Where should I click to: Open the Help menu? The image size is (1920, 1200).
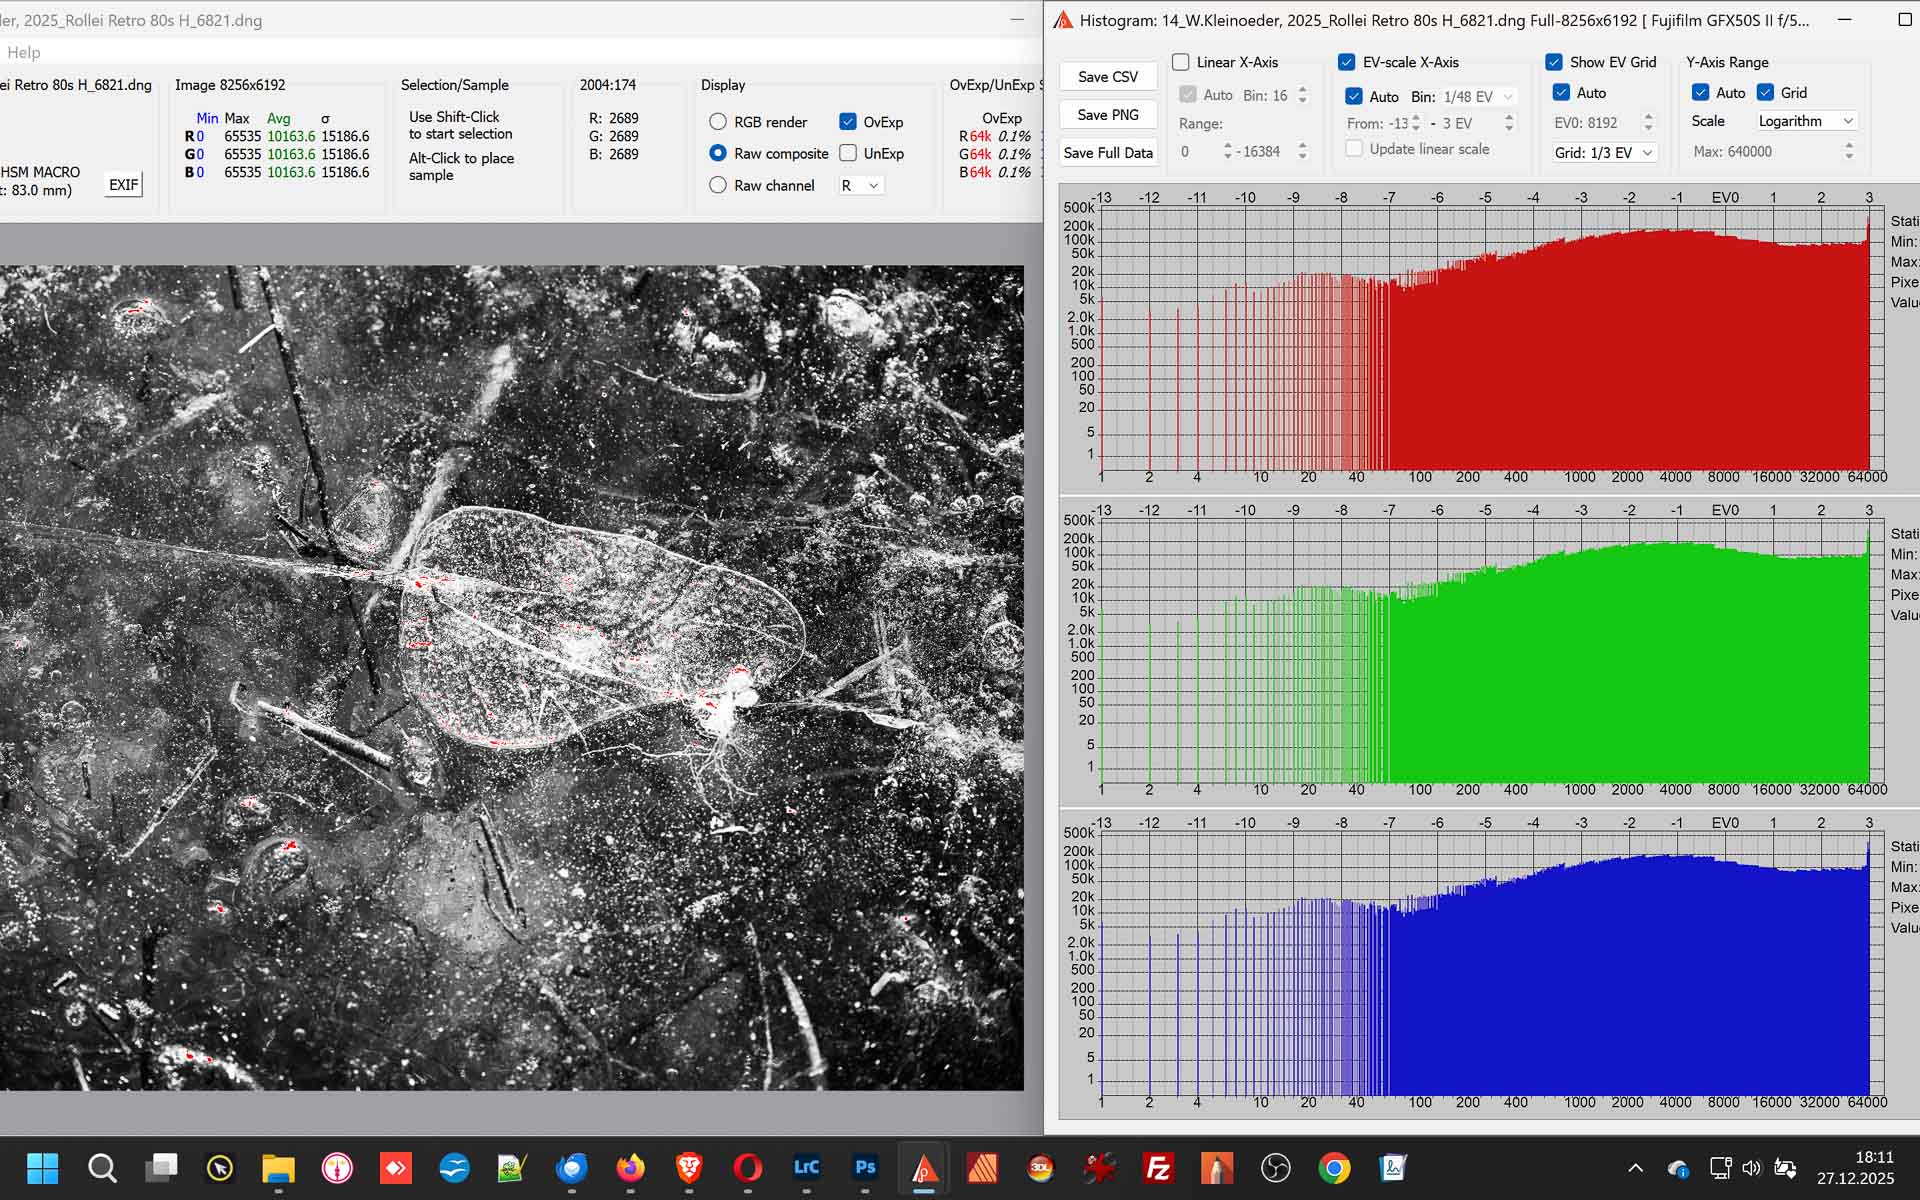(24, 52)
